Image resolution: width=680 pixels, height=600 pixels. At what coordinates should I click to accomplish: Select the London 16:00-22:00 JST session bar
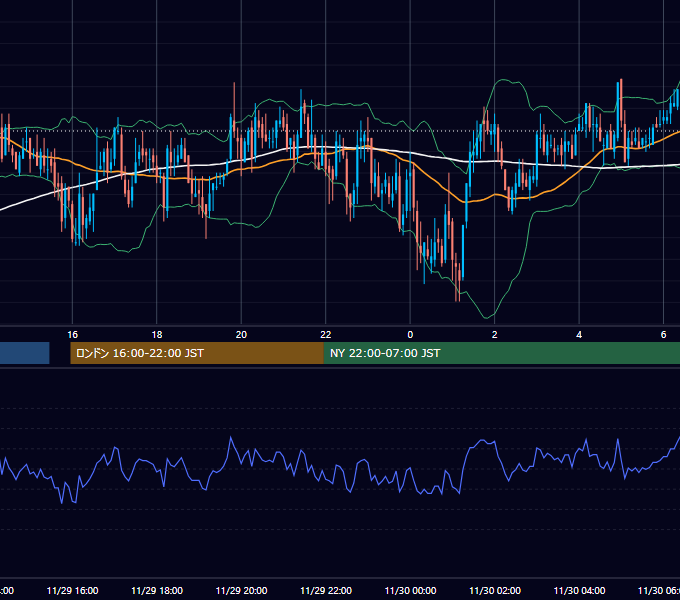(x=197, y=353)
